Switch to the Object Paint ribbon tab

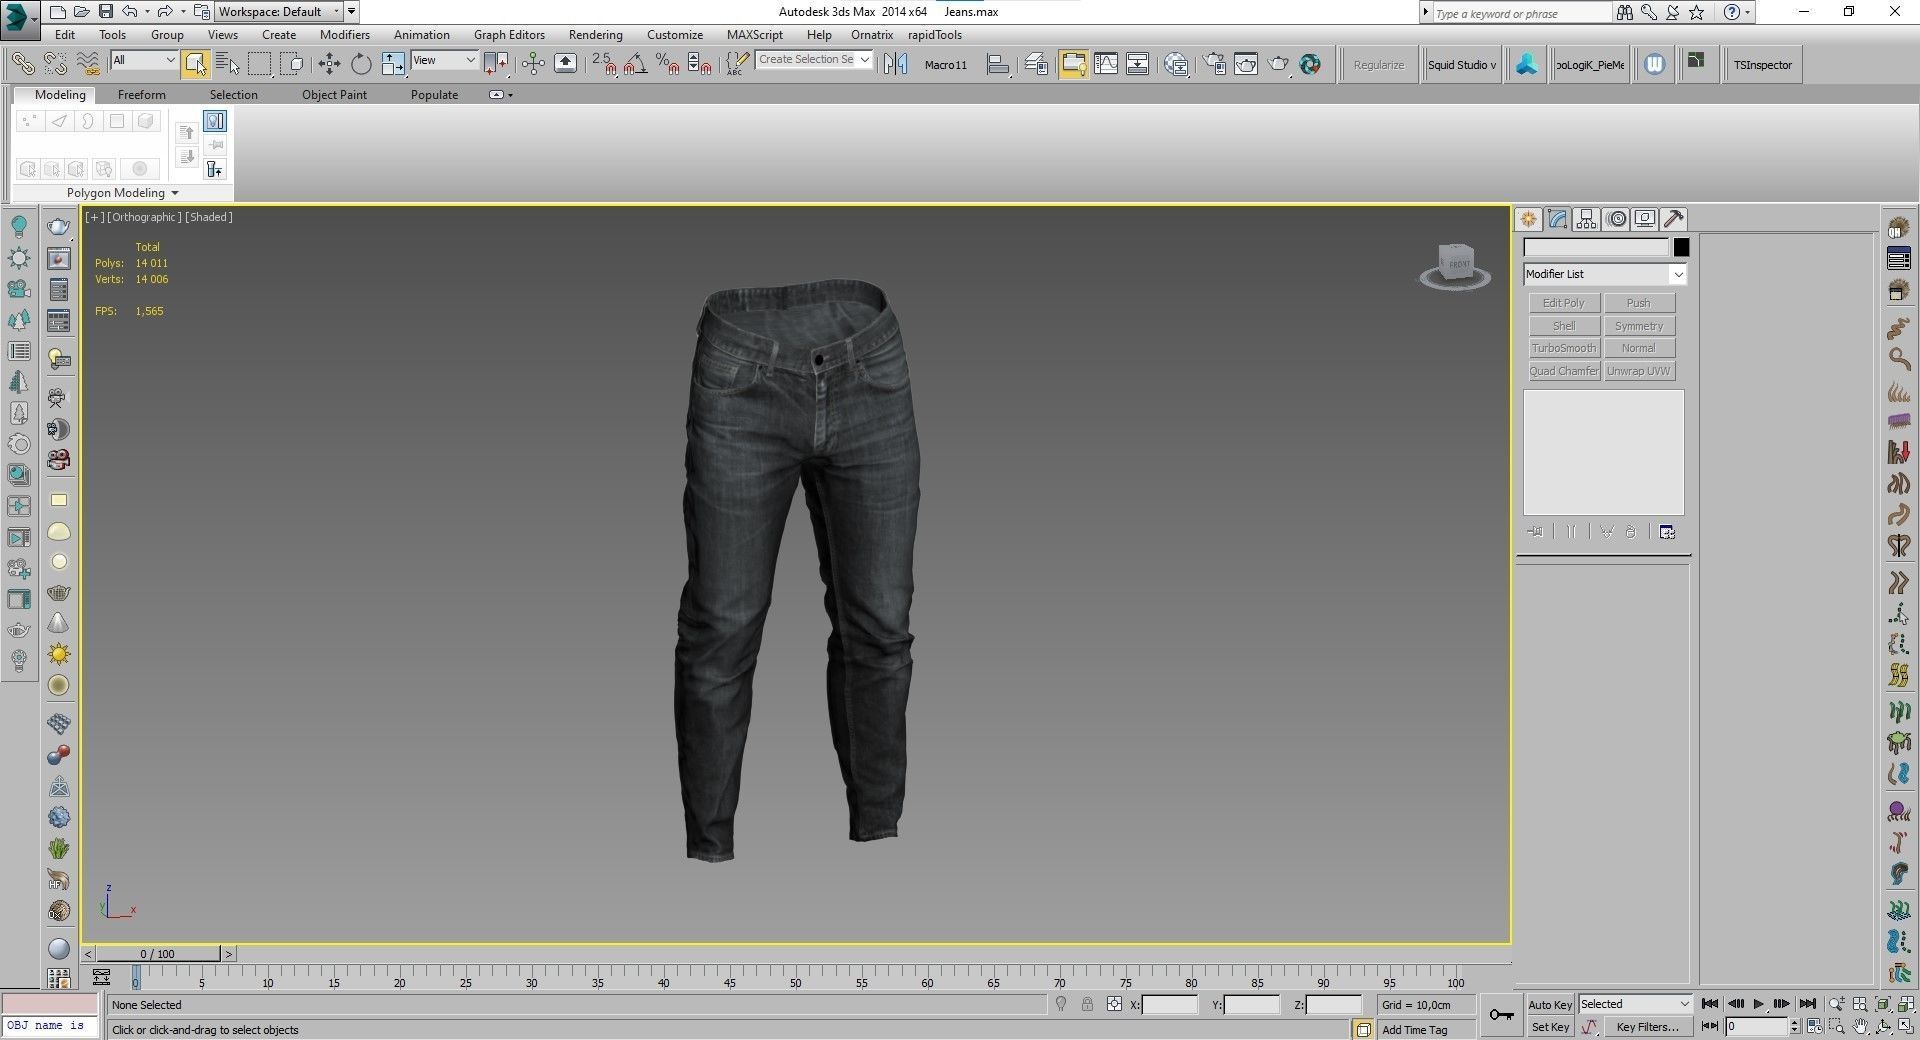coord(334,95)
